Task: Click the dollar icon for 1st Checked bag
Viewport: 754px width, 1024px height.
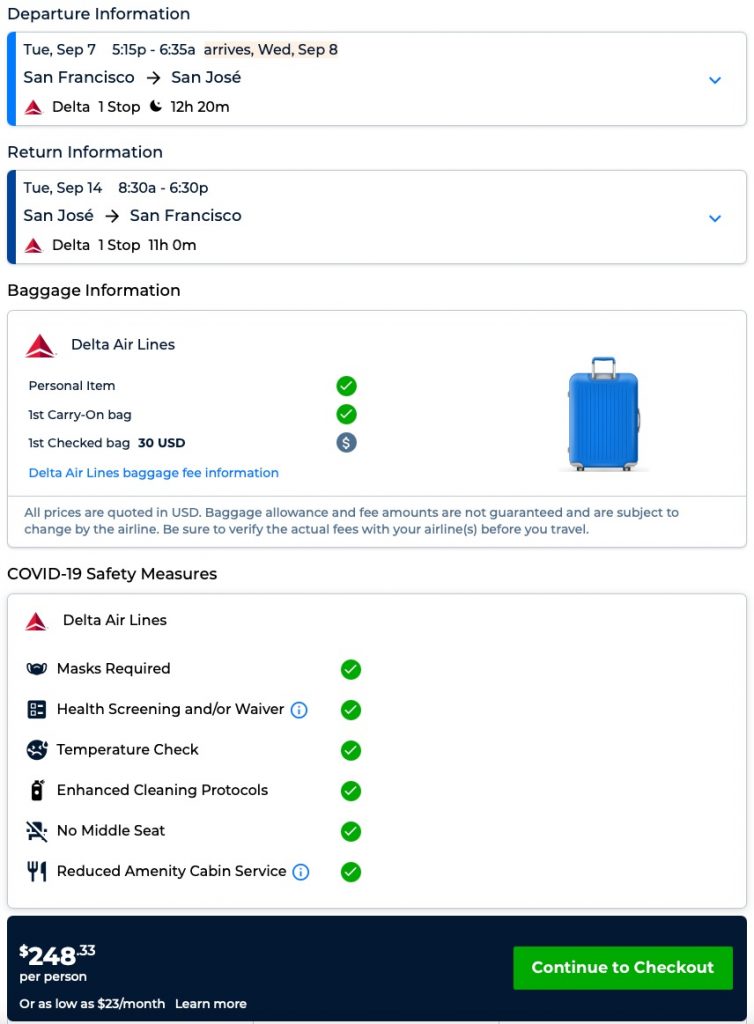Action: [346, 443]
